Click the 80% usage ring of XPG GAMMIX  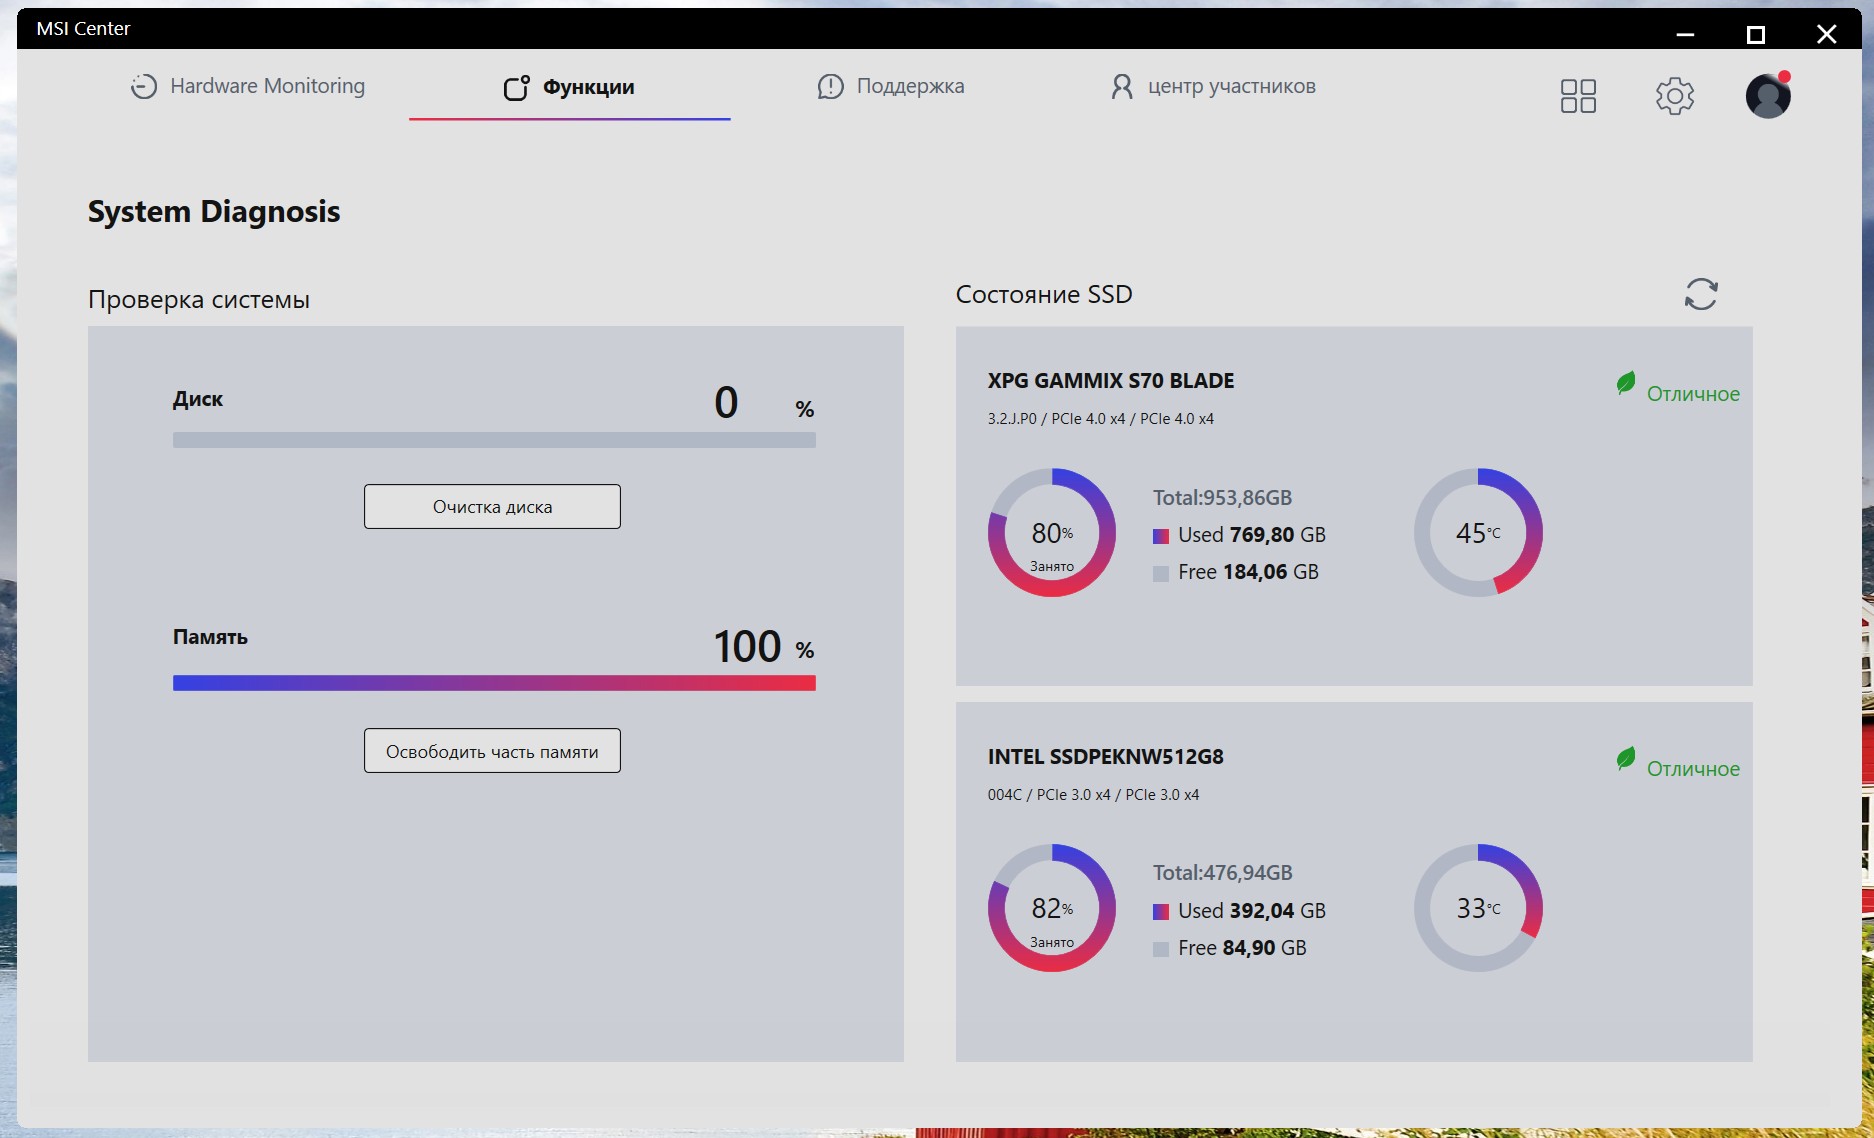pos(1052,533)
